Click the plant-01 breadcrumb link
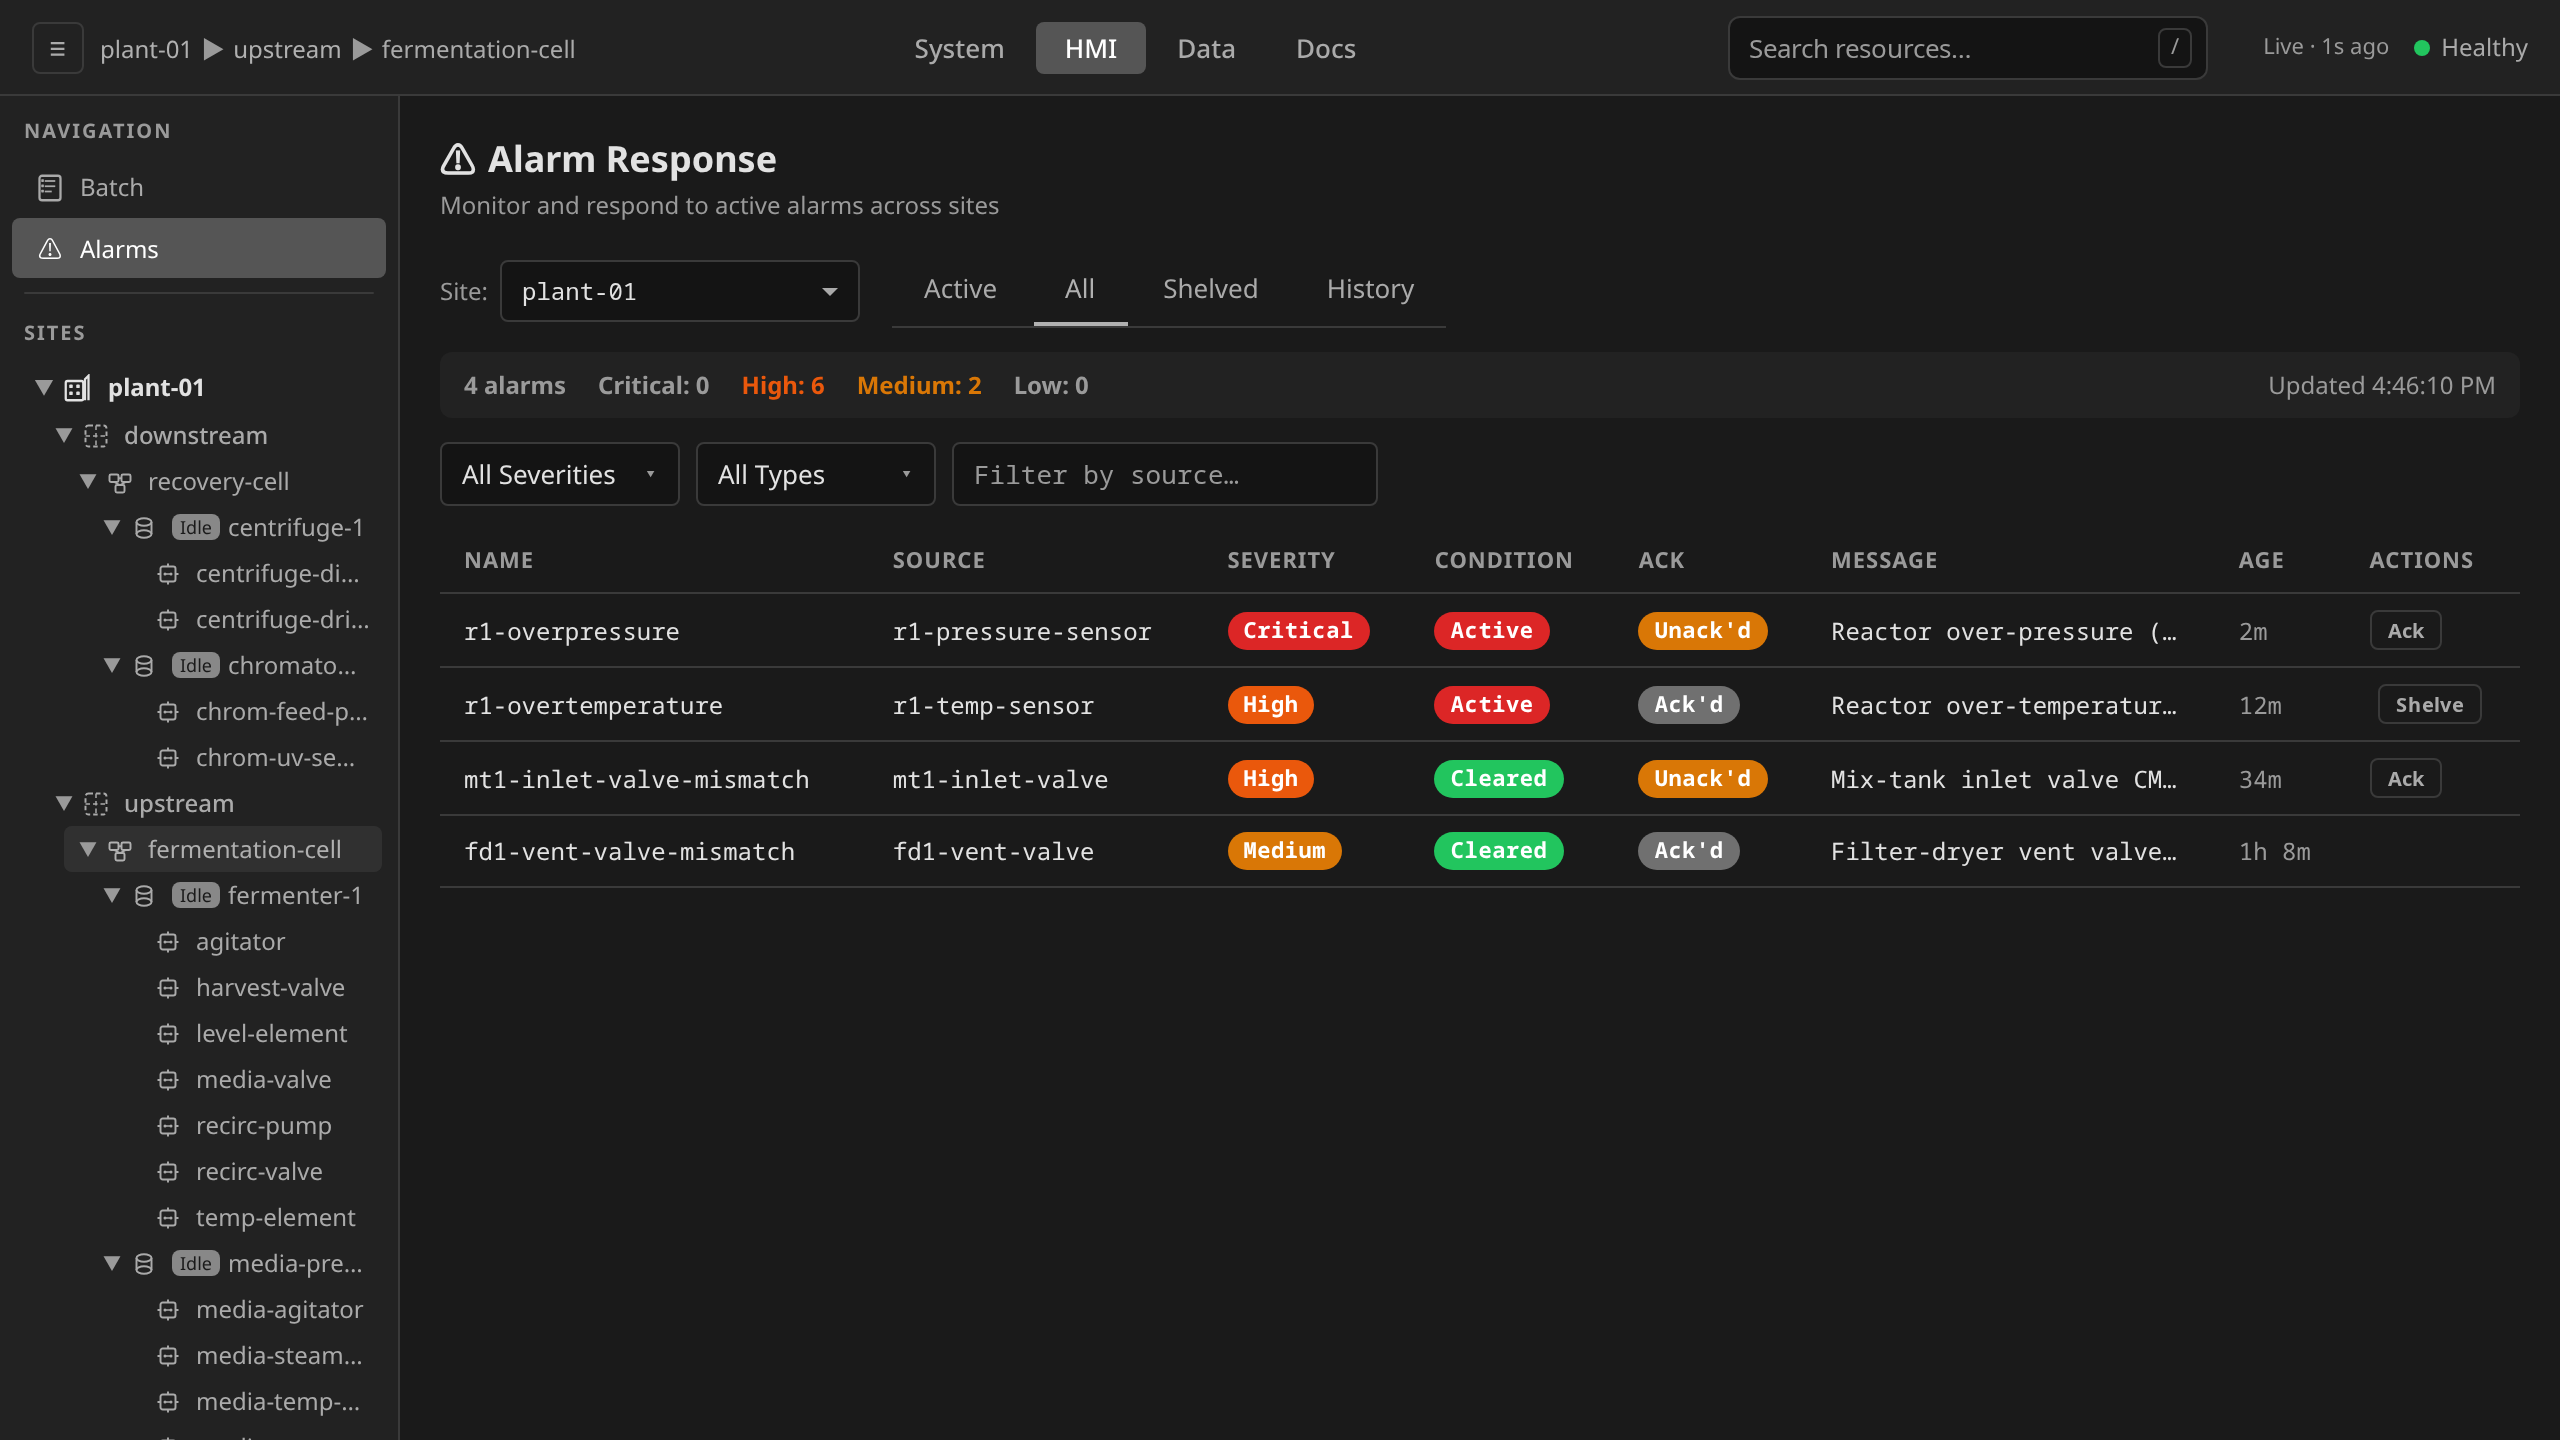The height and width of the screenshot is (1440, 2560). (145, 49)
